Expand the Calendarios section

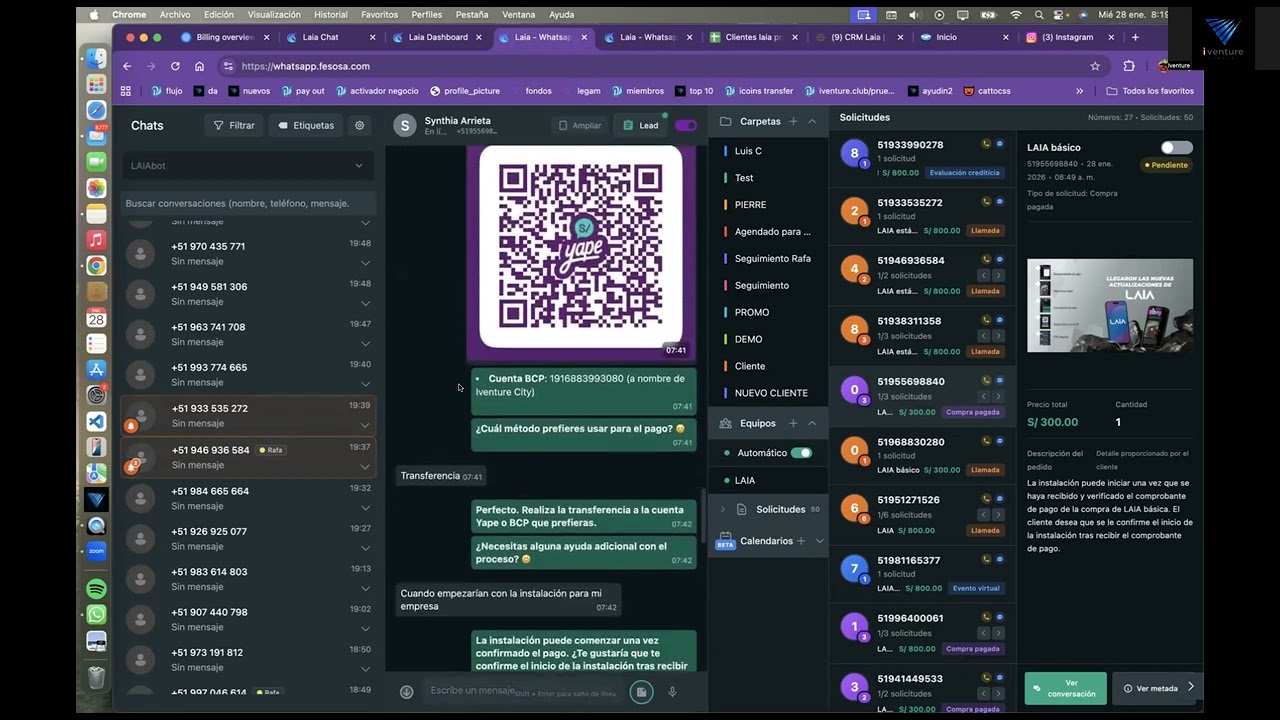(x=820, y=541)
